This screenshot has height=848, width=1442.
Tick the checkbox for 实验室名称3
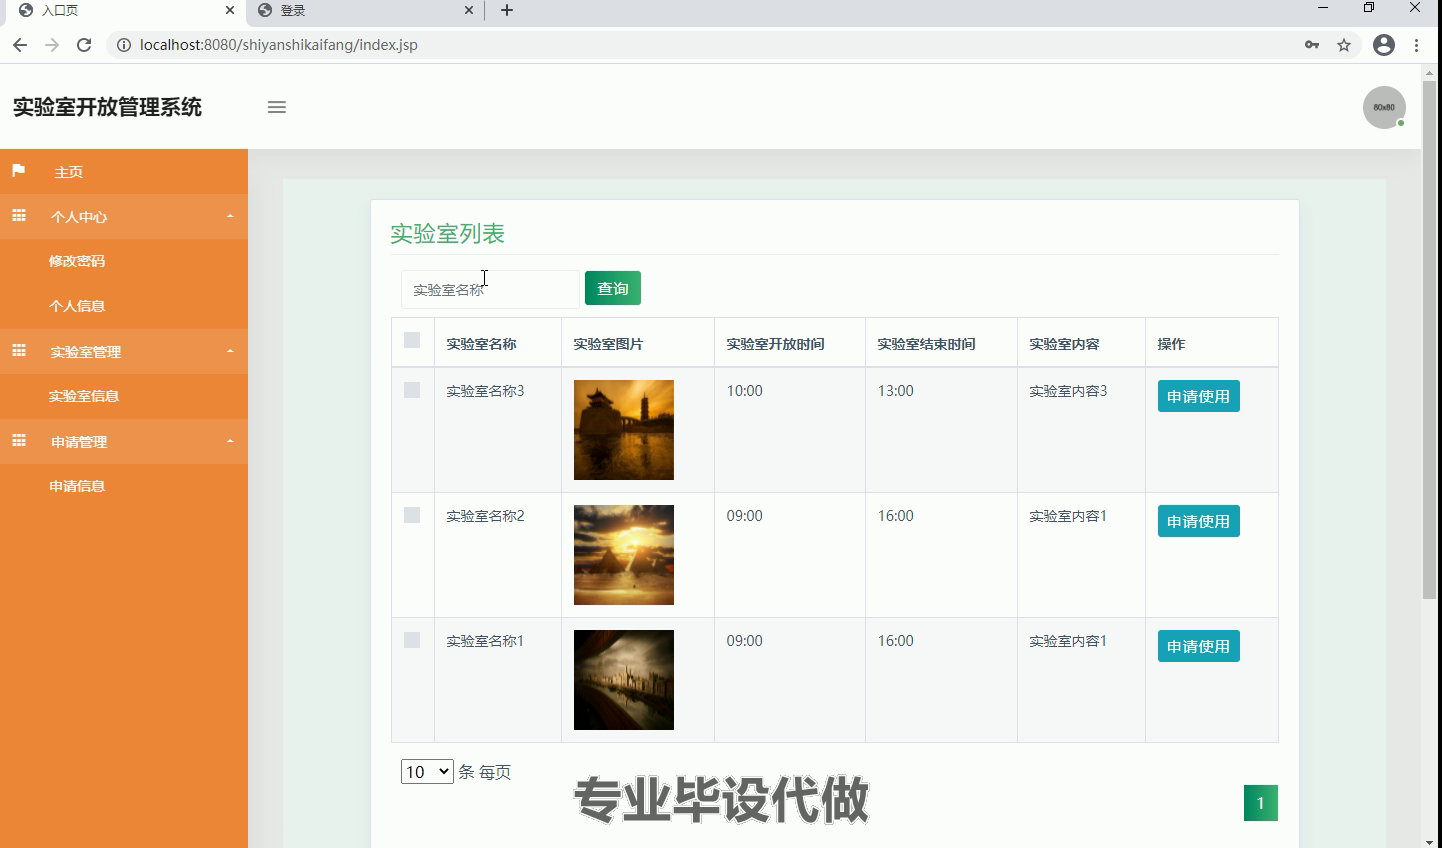[412, 390]
